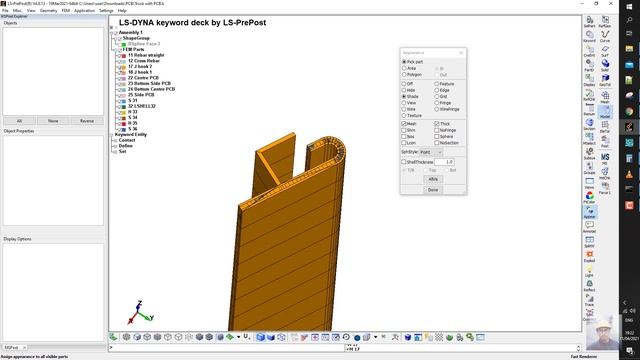Open the Views tool icon

pos(590,182)
